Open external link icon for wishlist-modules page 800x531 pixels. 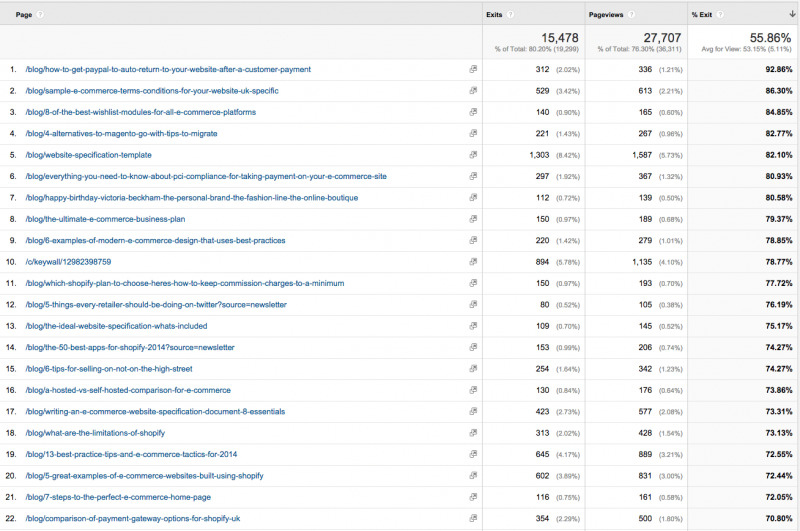(473, 112)
